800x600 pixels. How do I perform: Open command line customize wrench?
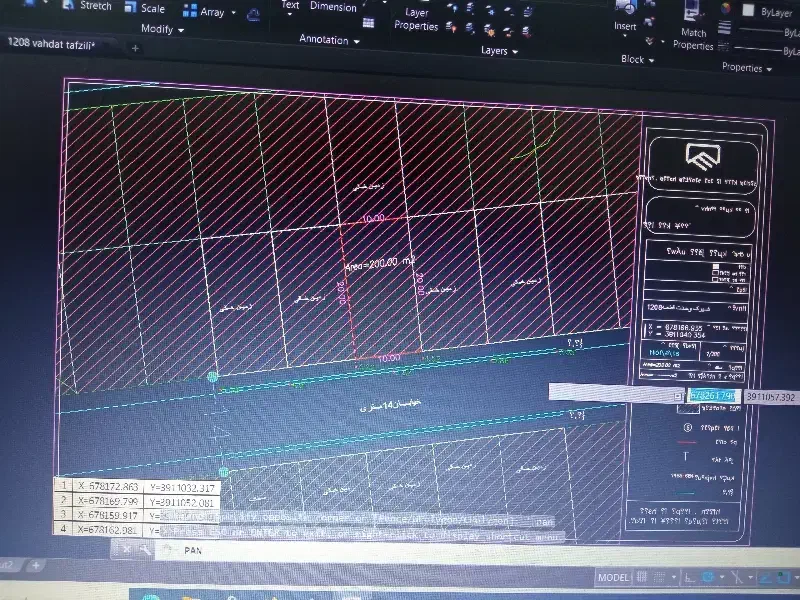(145, 549)
